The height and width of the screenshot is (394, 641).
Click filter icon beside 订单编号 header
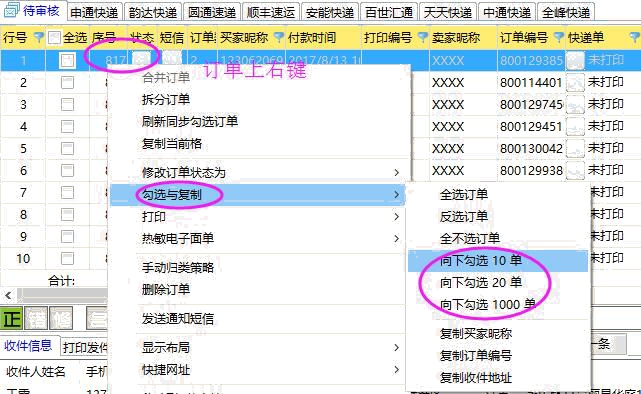point(559,38)
